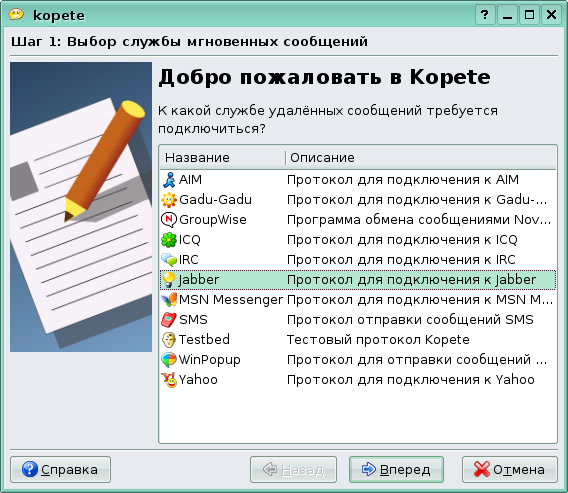Select the Gadu-Gadu protocol name
The width and height of the screenshot is (568, 493).
click(x=216, y=200)
